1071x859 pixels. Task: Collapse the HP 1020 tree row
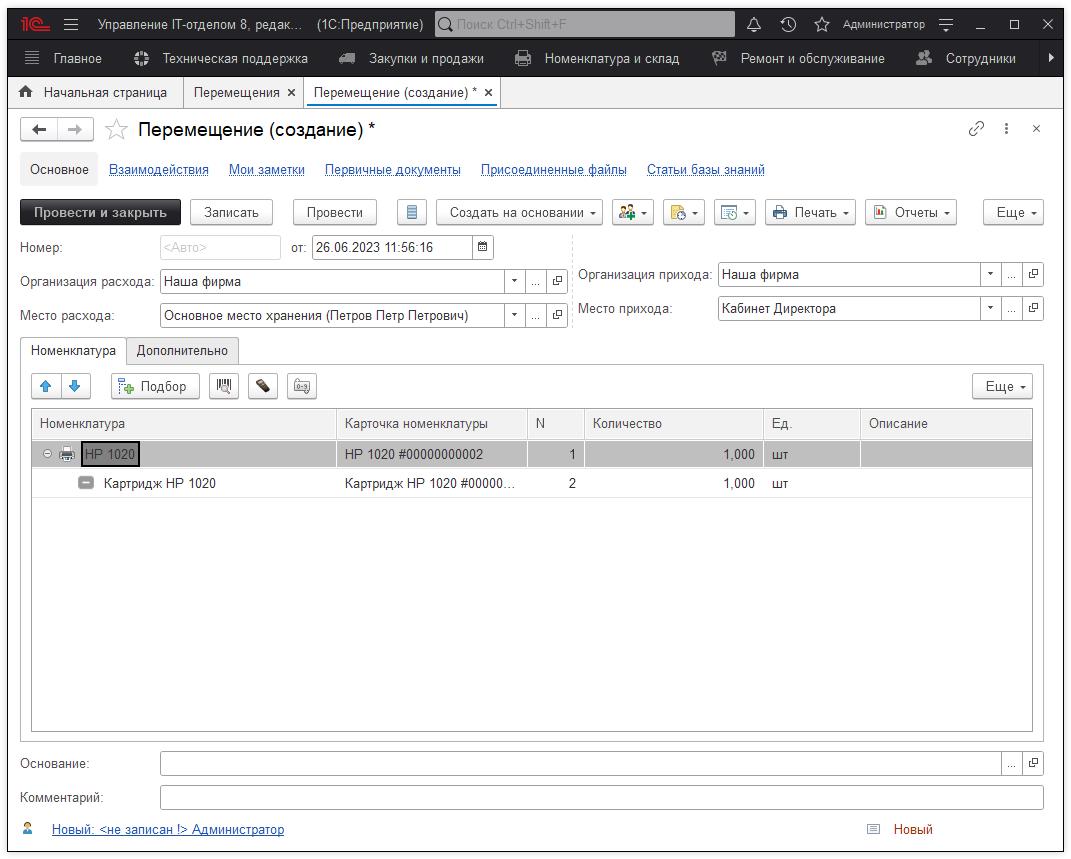(x=47, y=454)
